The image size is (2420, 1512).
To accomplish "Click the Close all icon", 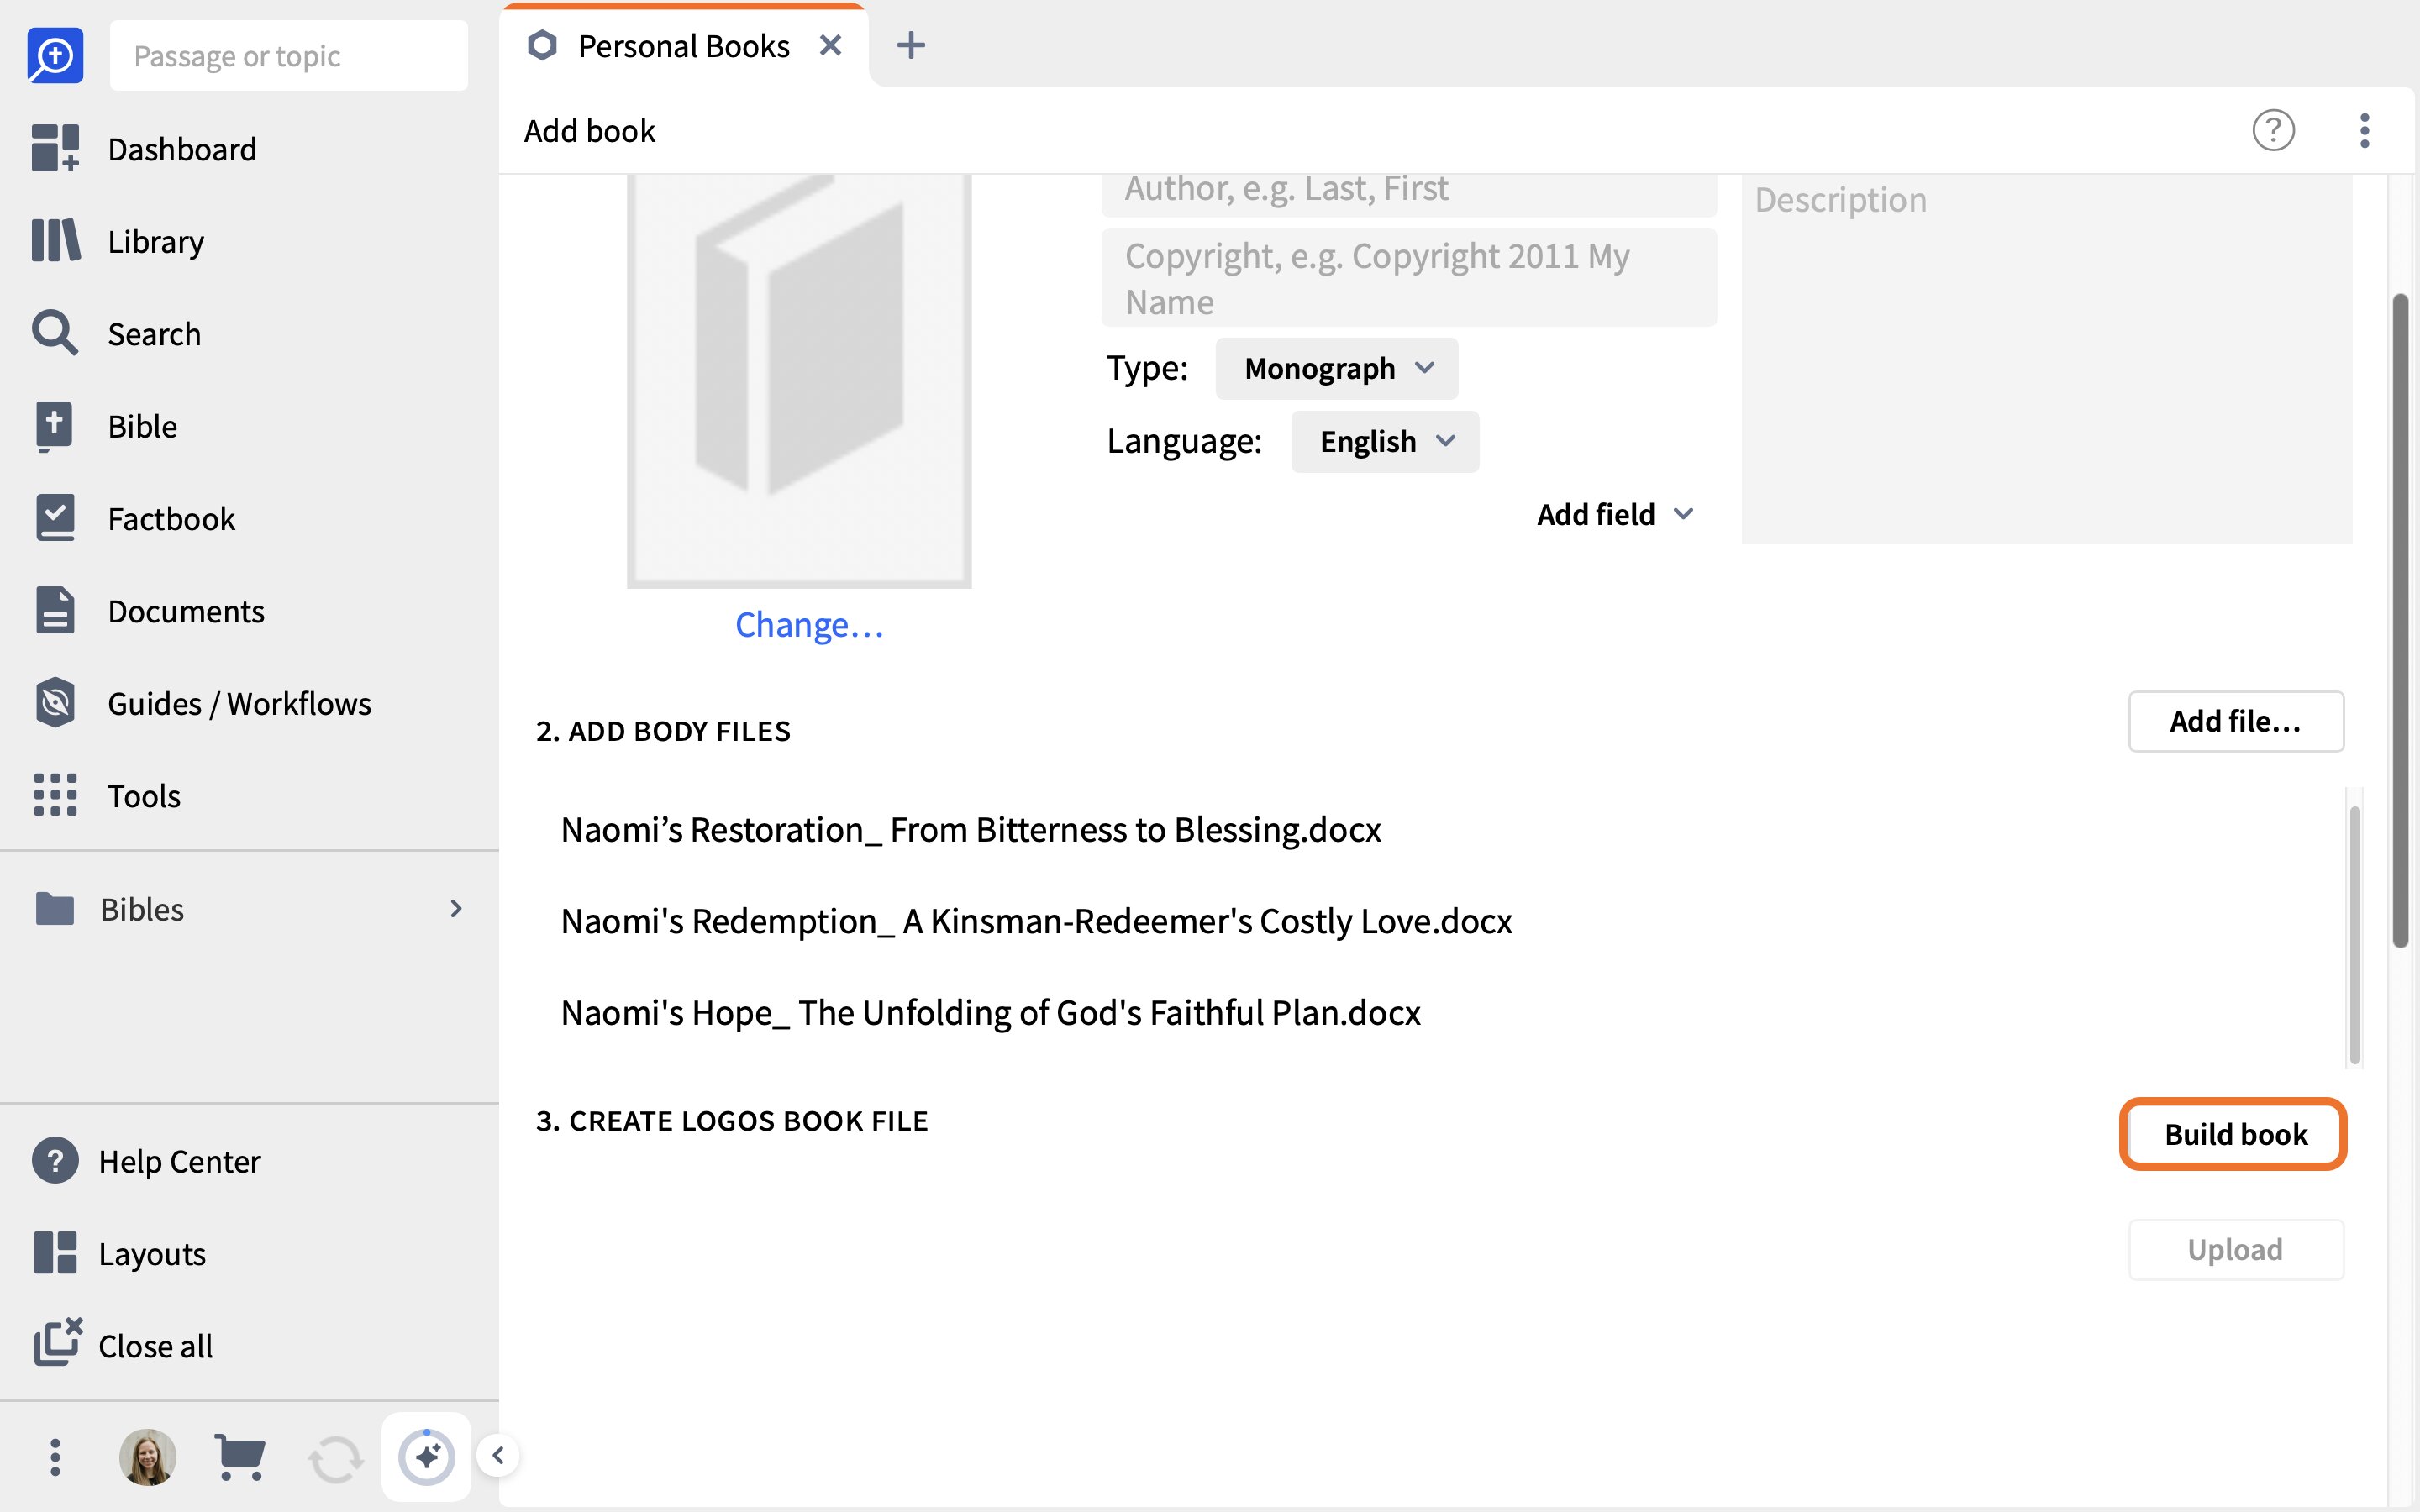I will 57,1343.
